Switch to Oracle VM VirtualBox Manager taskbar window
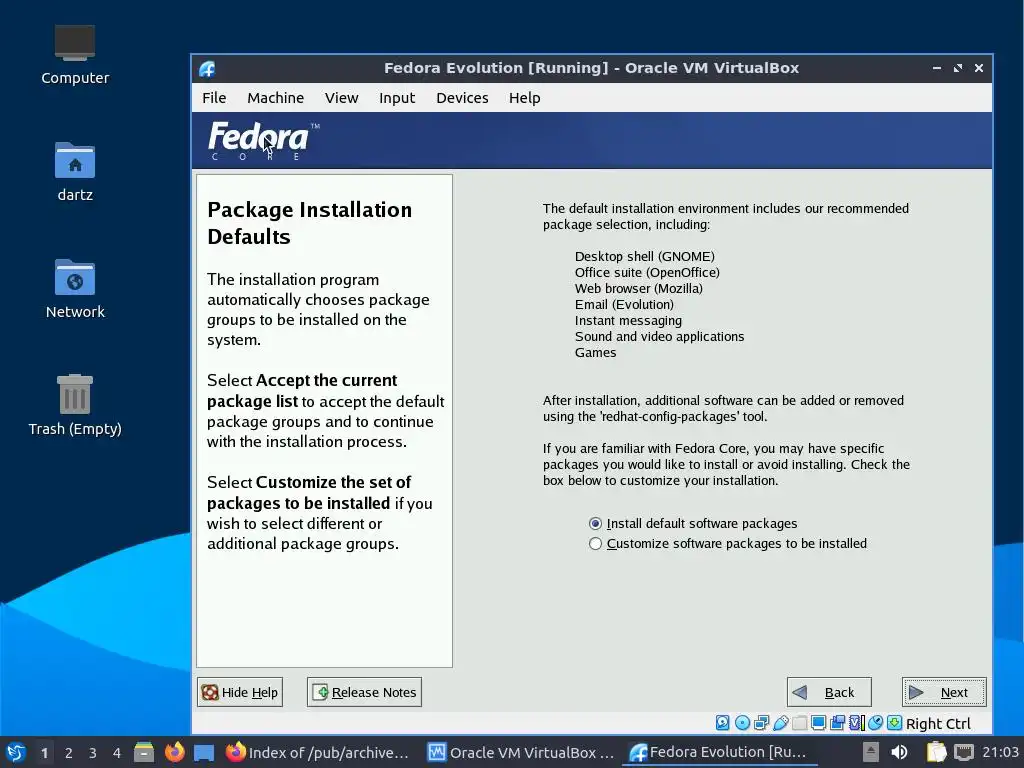 pos(520,752)
